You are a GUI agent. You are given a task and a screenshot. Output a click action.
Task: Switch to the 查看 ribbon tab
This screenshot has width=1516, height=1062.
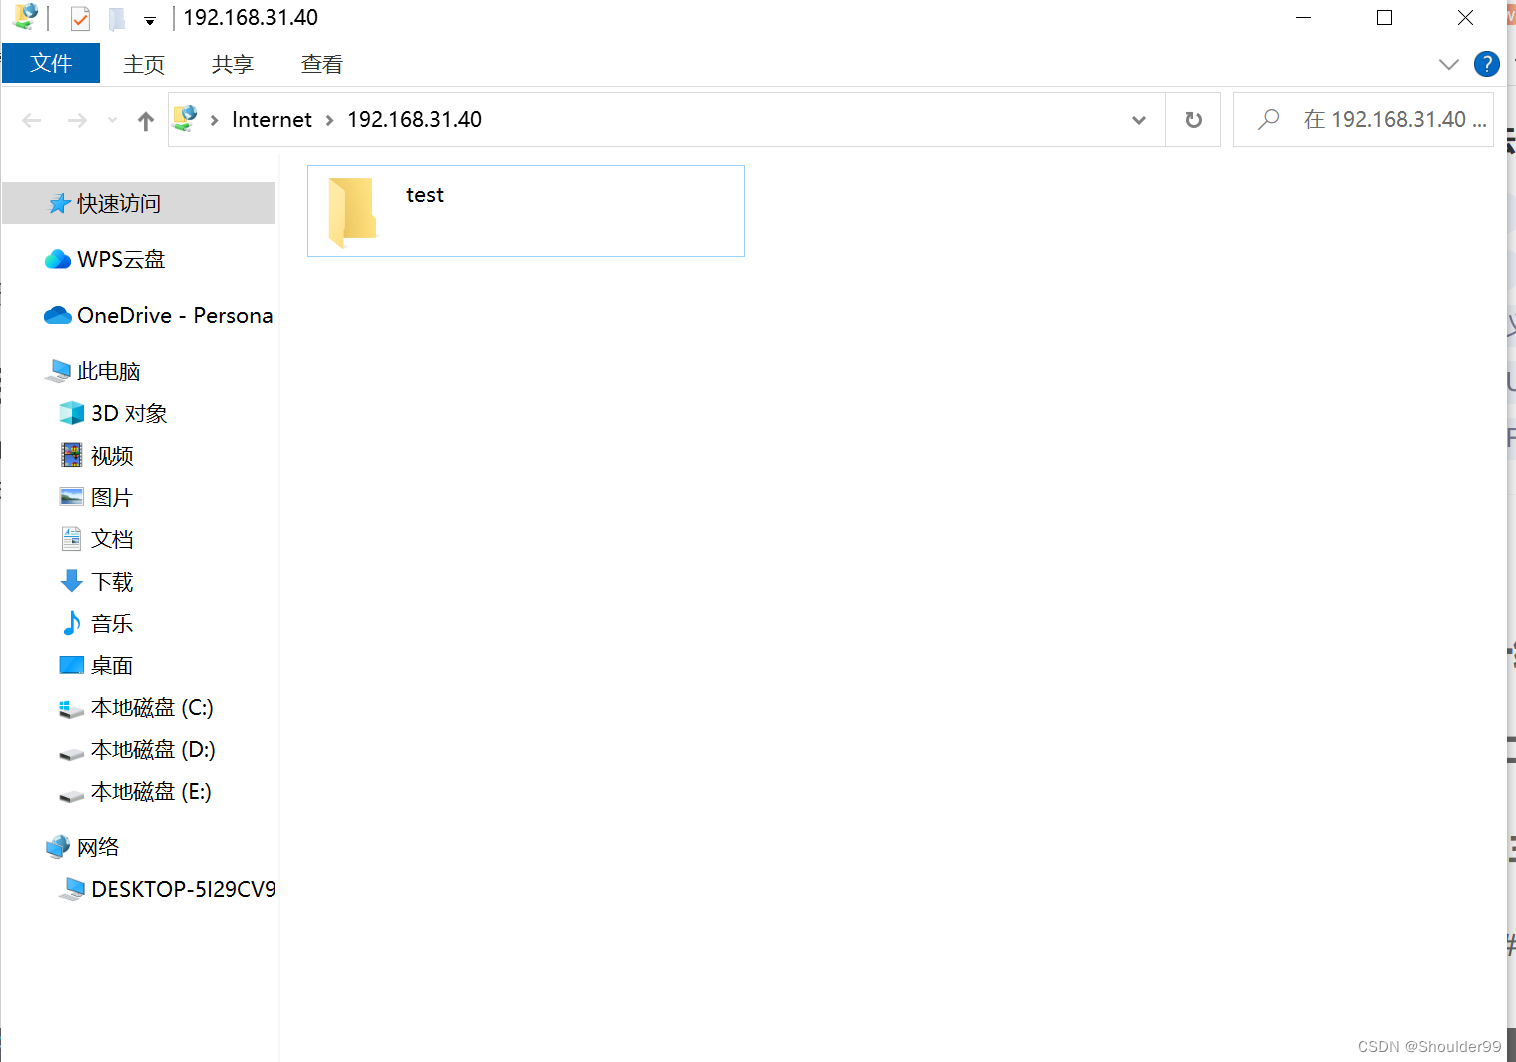pos(321,63)
